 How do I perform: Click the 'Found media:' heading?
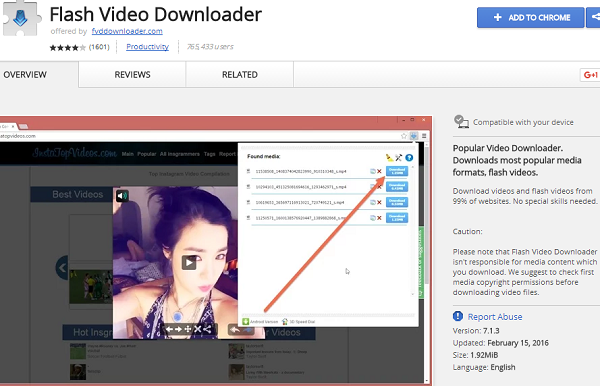264,156
